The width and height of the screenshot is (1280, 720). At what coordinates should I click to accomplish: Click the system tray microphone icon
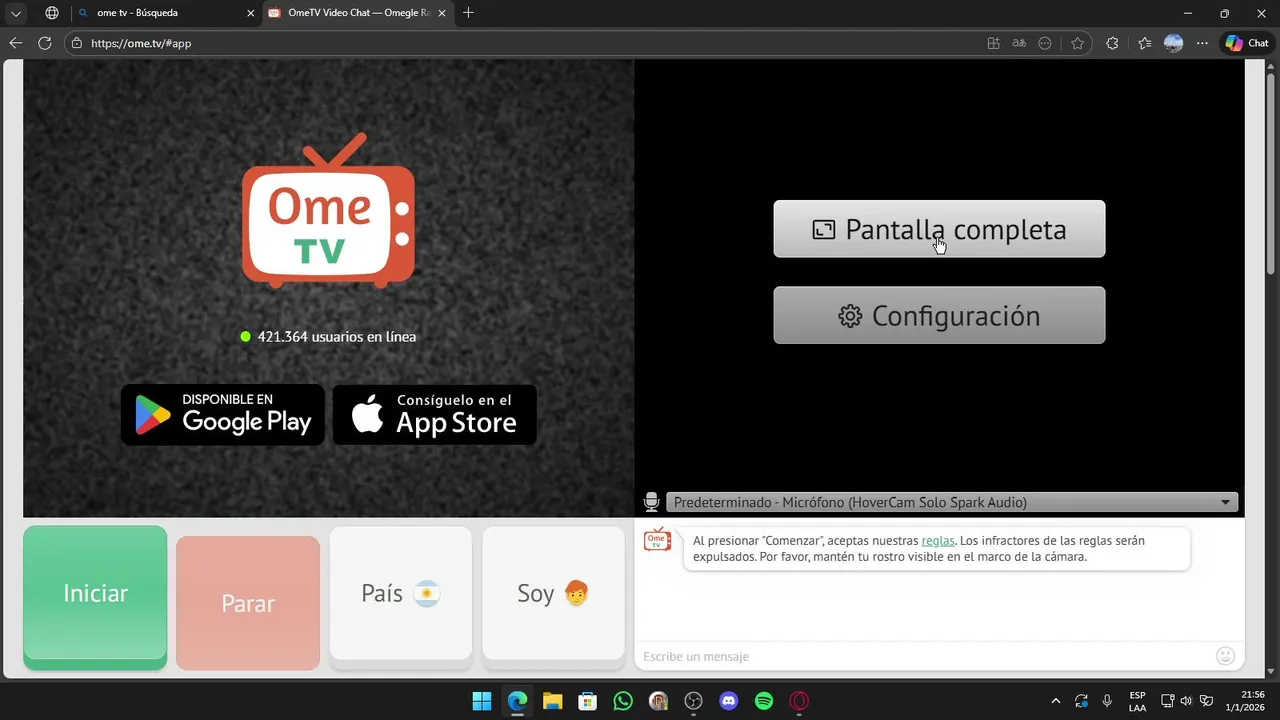pyautogui.click(x=1107, y=701)
